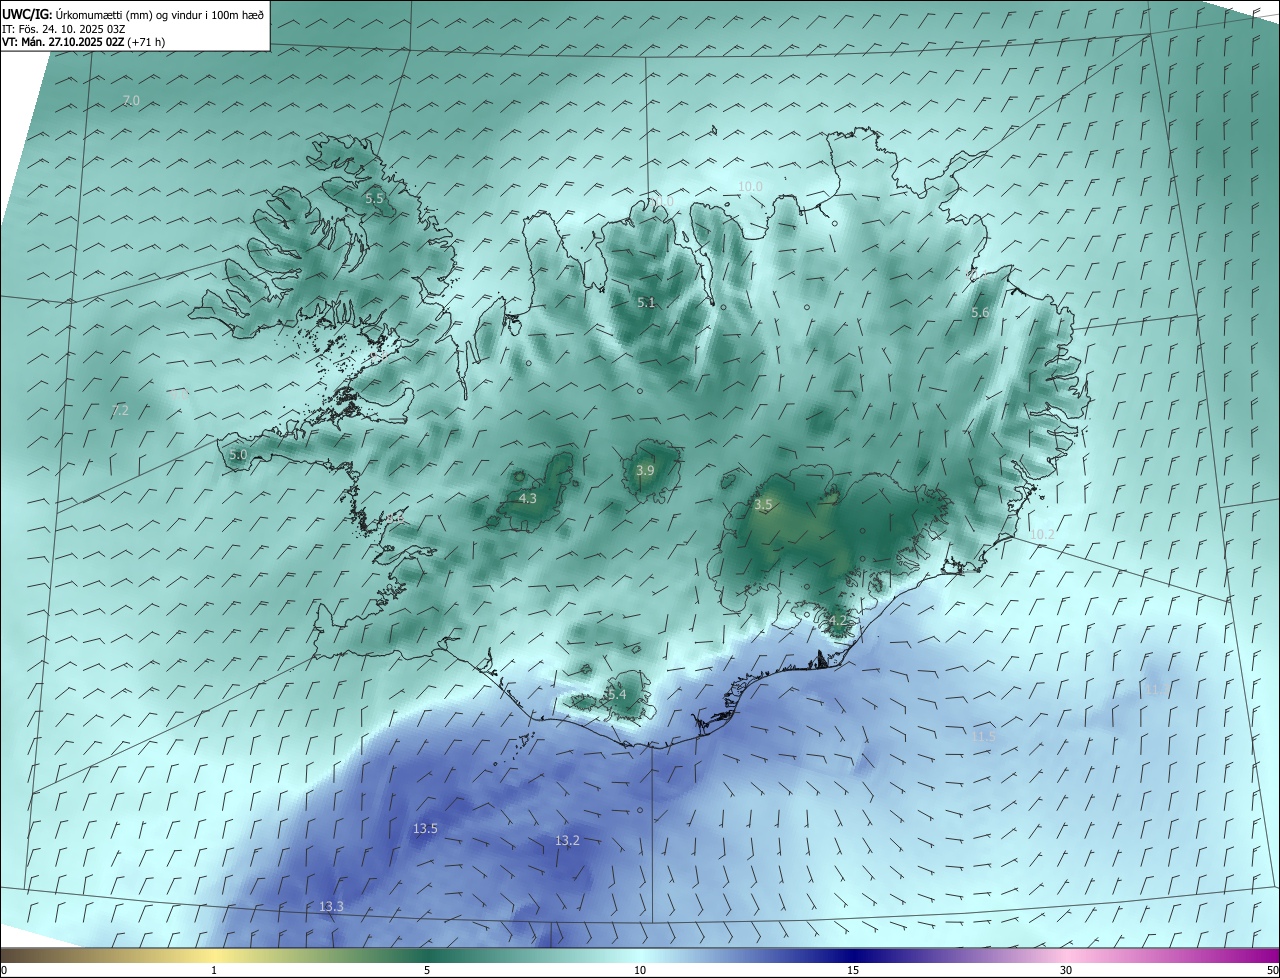Click the 7.2 value label west of Iceland
This screenshot has height=978, width=1280.
click(x=120, y=411)
